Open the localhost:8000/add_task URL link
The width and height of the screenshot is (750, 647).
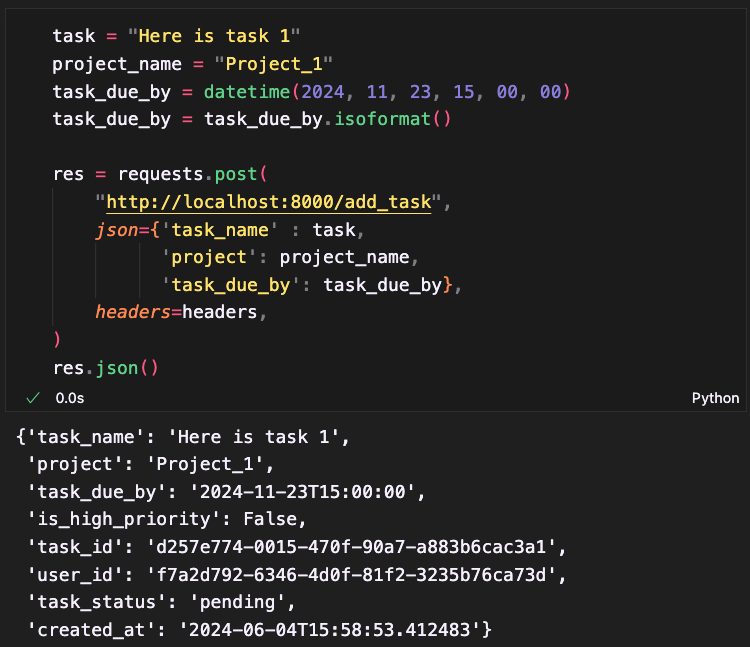tap(268, 203)
